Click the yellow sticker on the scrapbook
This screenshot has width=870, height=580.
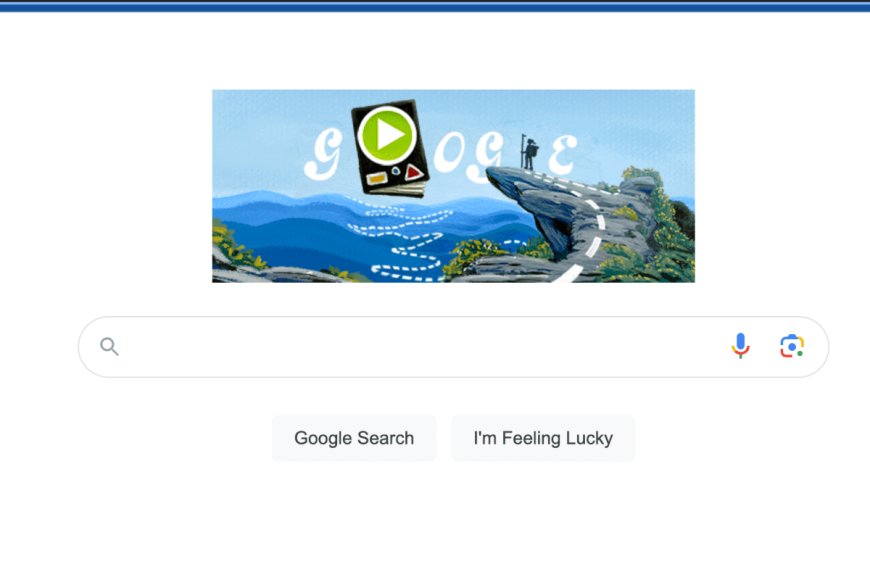pos(377,178)
